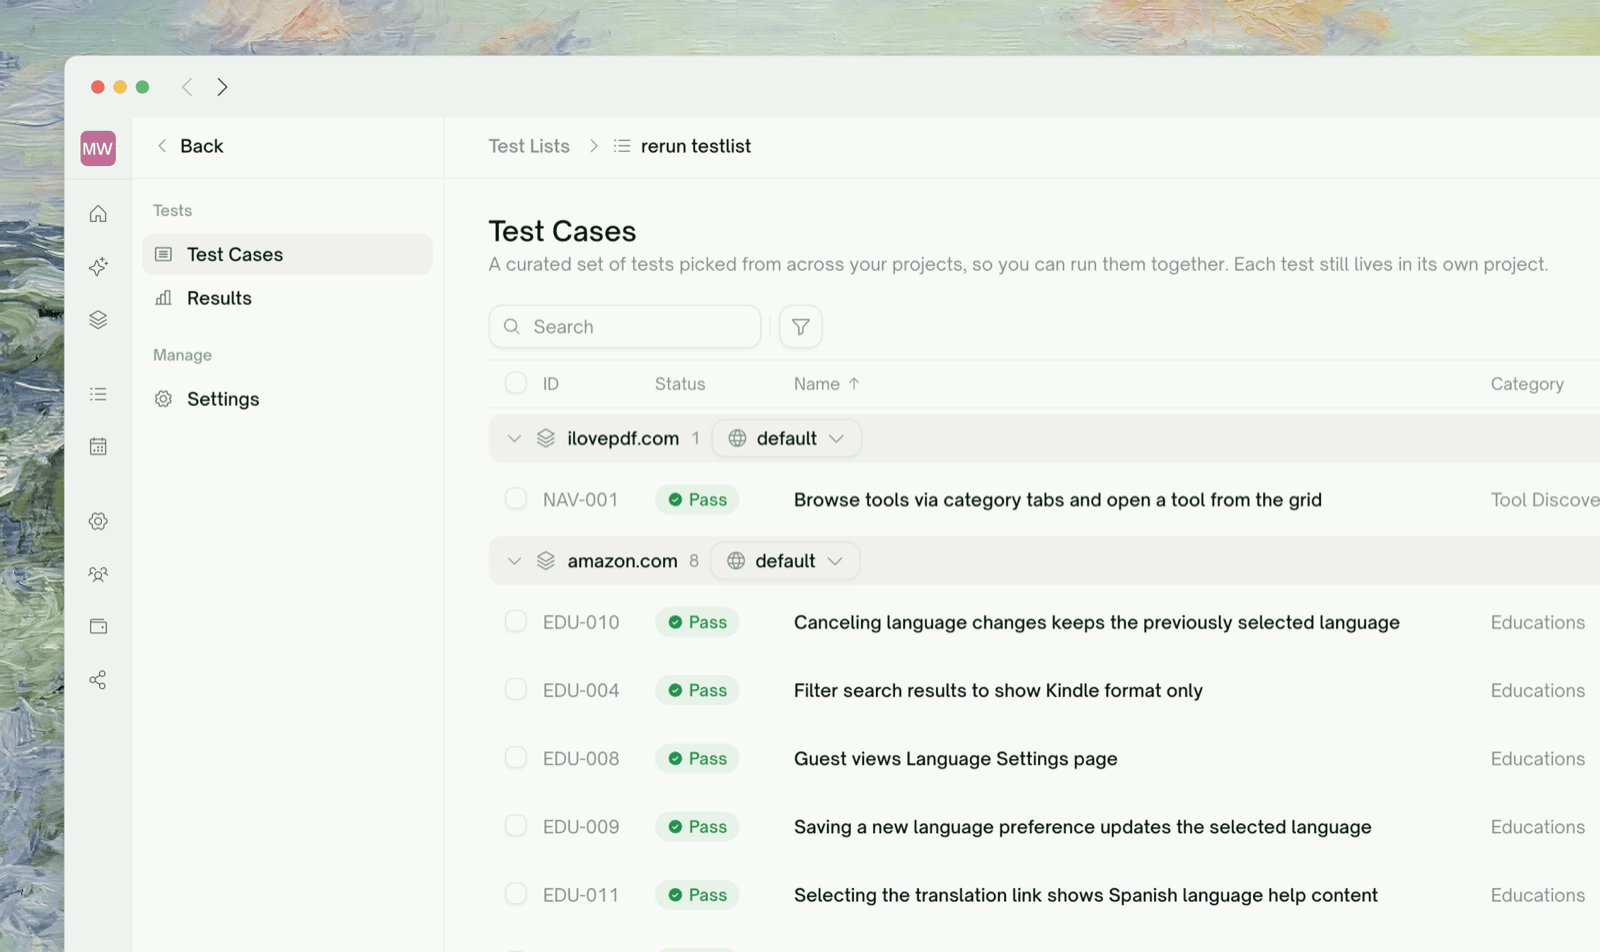Image resolution: width=1600 pixels, height=952 pixels.
Task: Click the Test Lists breadcrumb link
Action: (x=529, y=146)
